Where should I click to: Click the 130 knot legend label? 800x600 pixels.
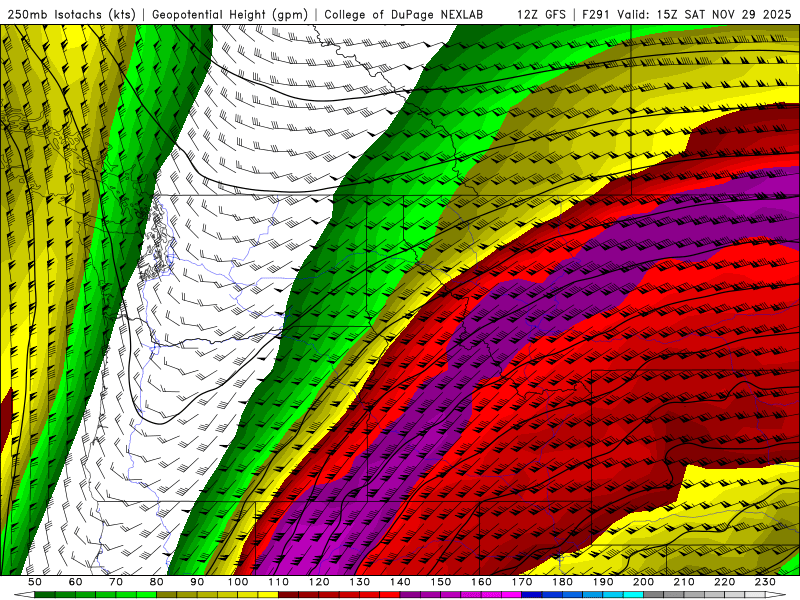coord(360,582)
